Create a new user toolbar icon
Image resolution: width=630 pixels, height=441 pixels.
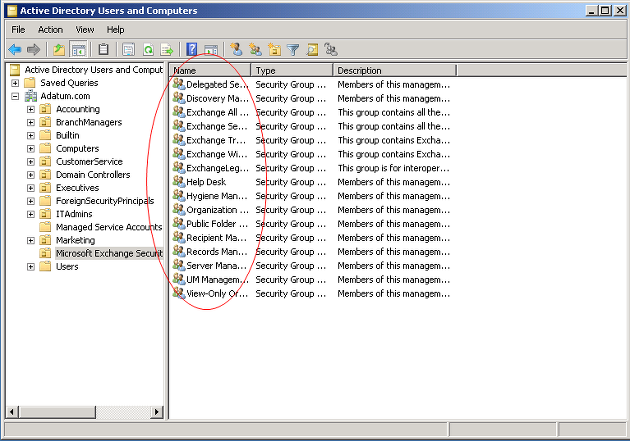[x=236, y=50]
